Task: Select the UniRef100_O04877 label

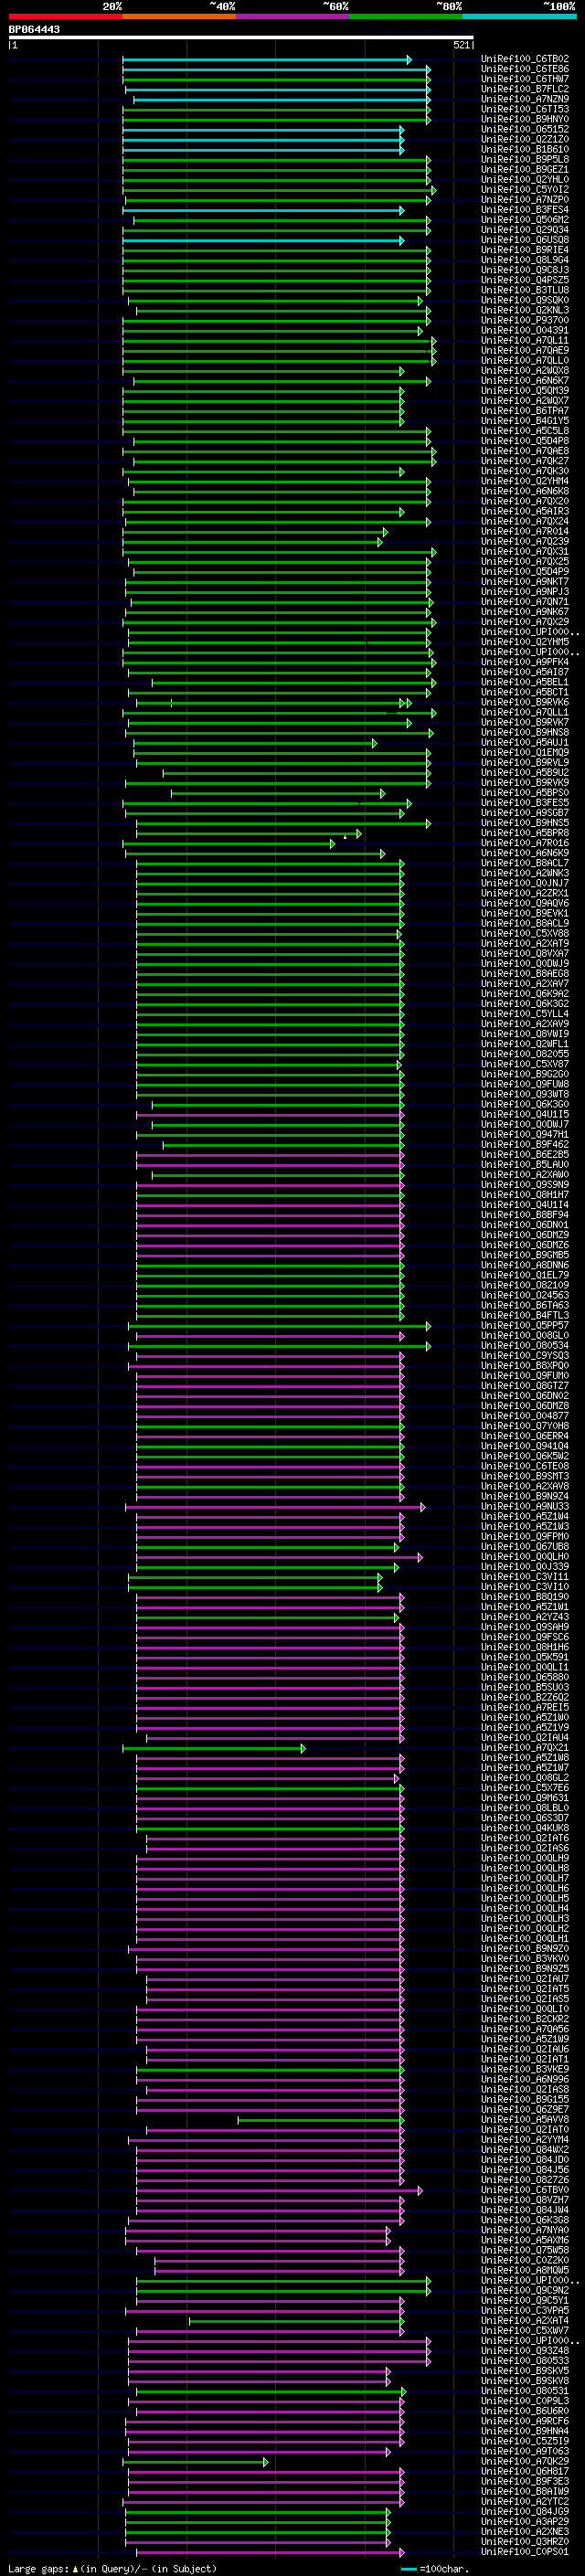Action: [525, 1415]
